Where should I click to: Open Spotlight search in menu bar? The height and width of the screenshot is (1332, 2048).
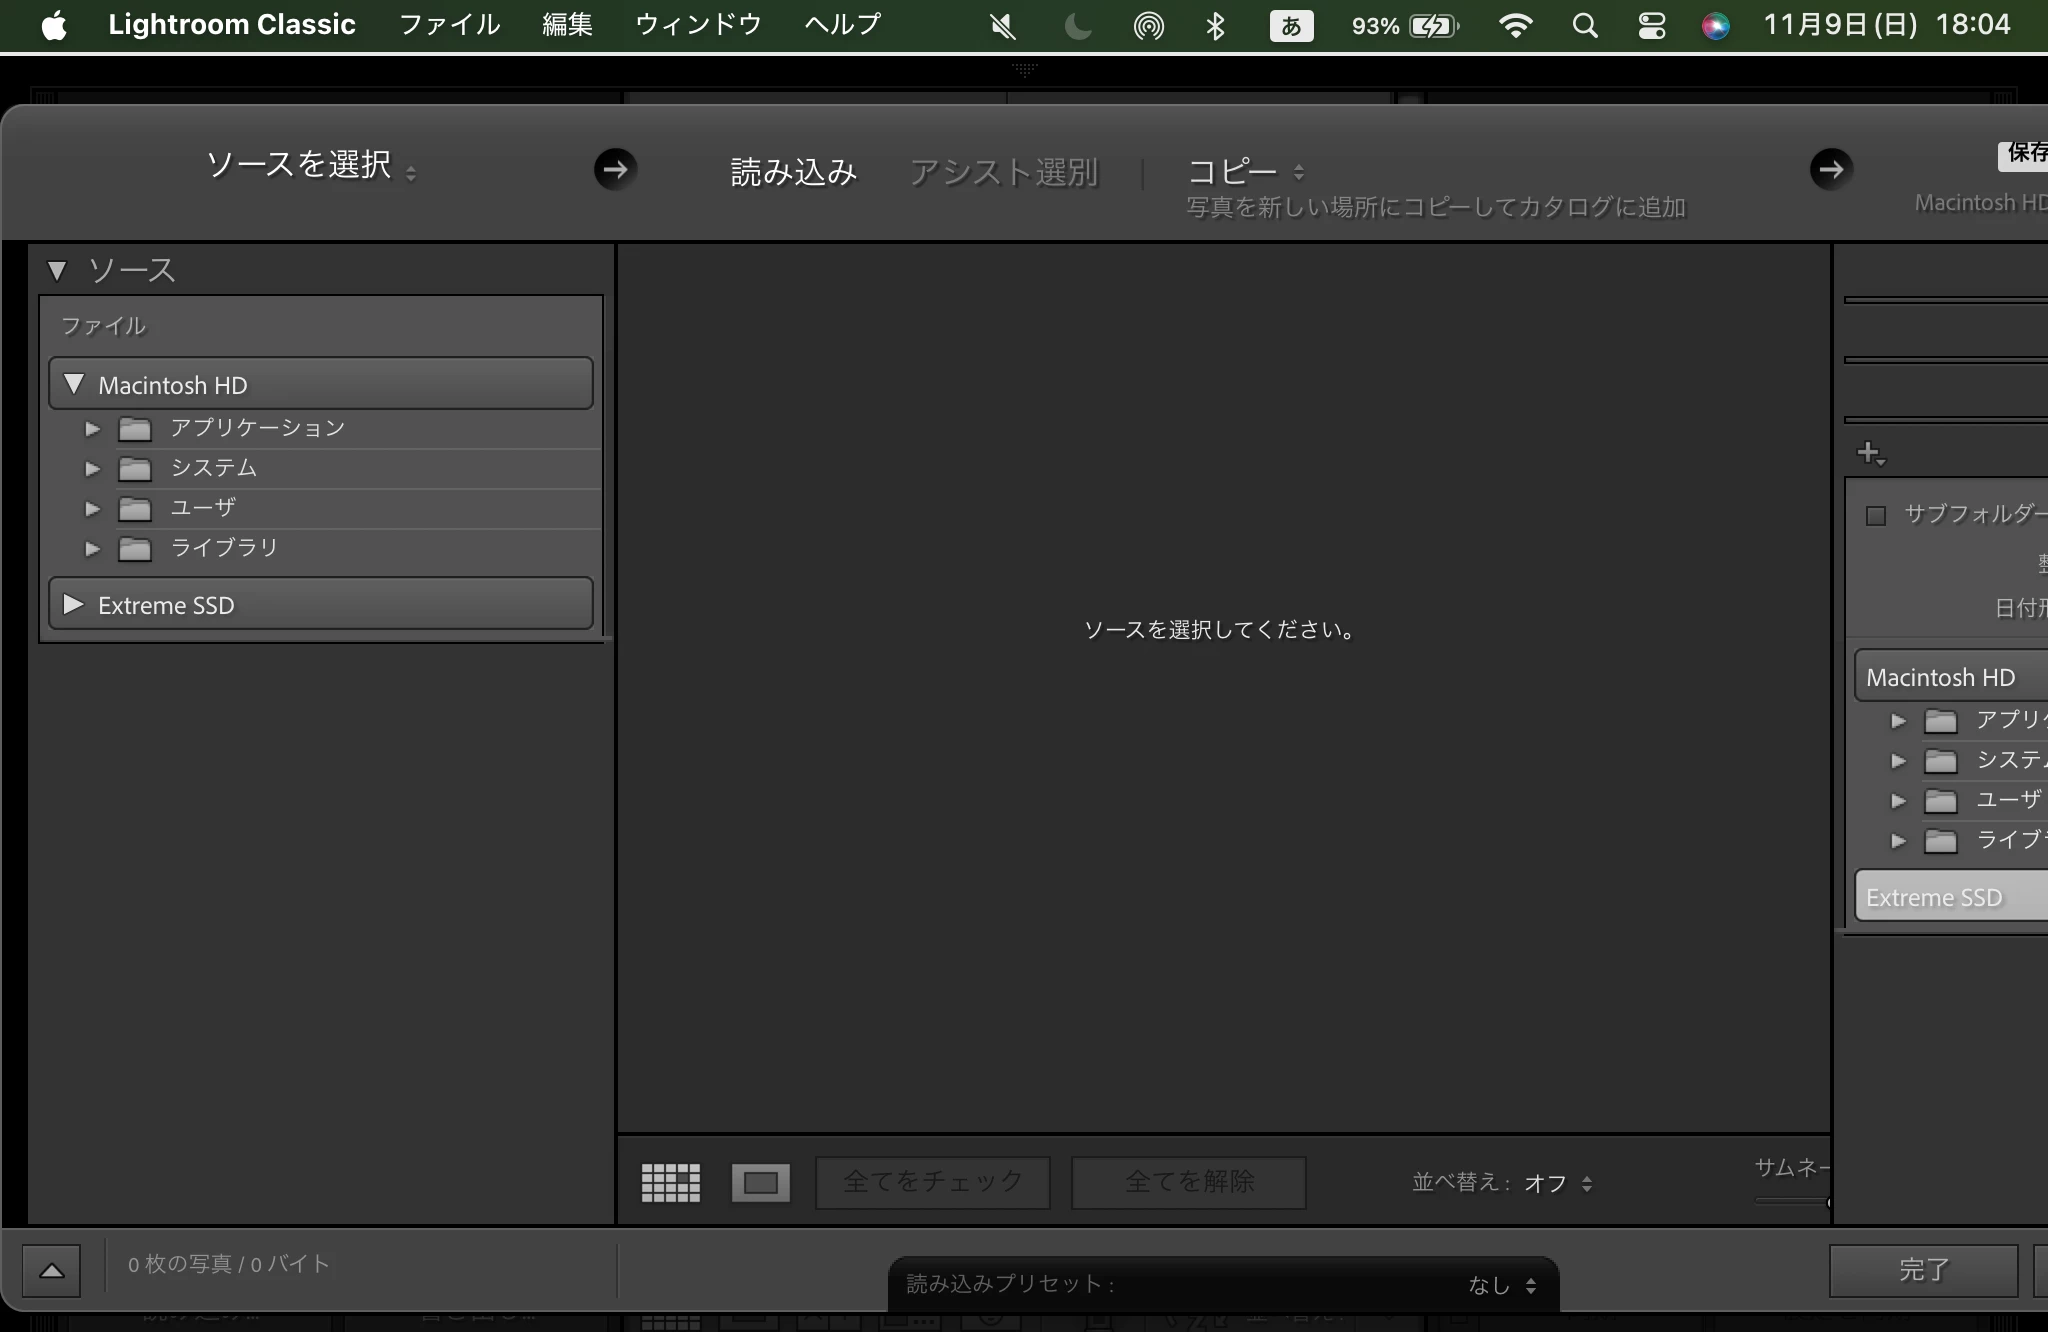(x=1584, y=26)
